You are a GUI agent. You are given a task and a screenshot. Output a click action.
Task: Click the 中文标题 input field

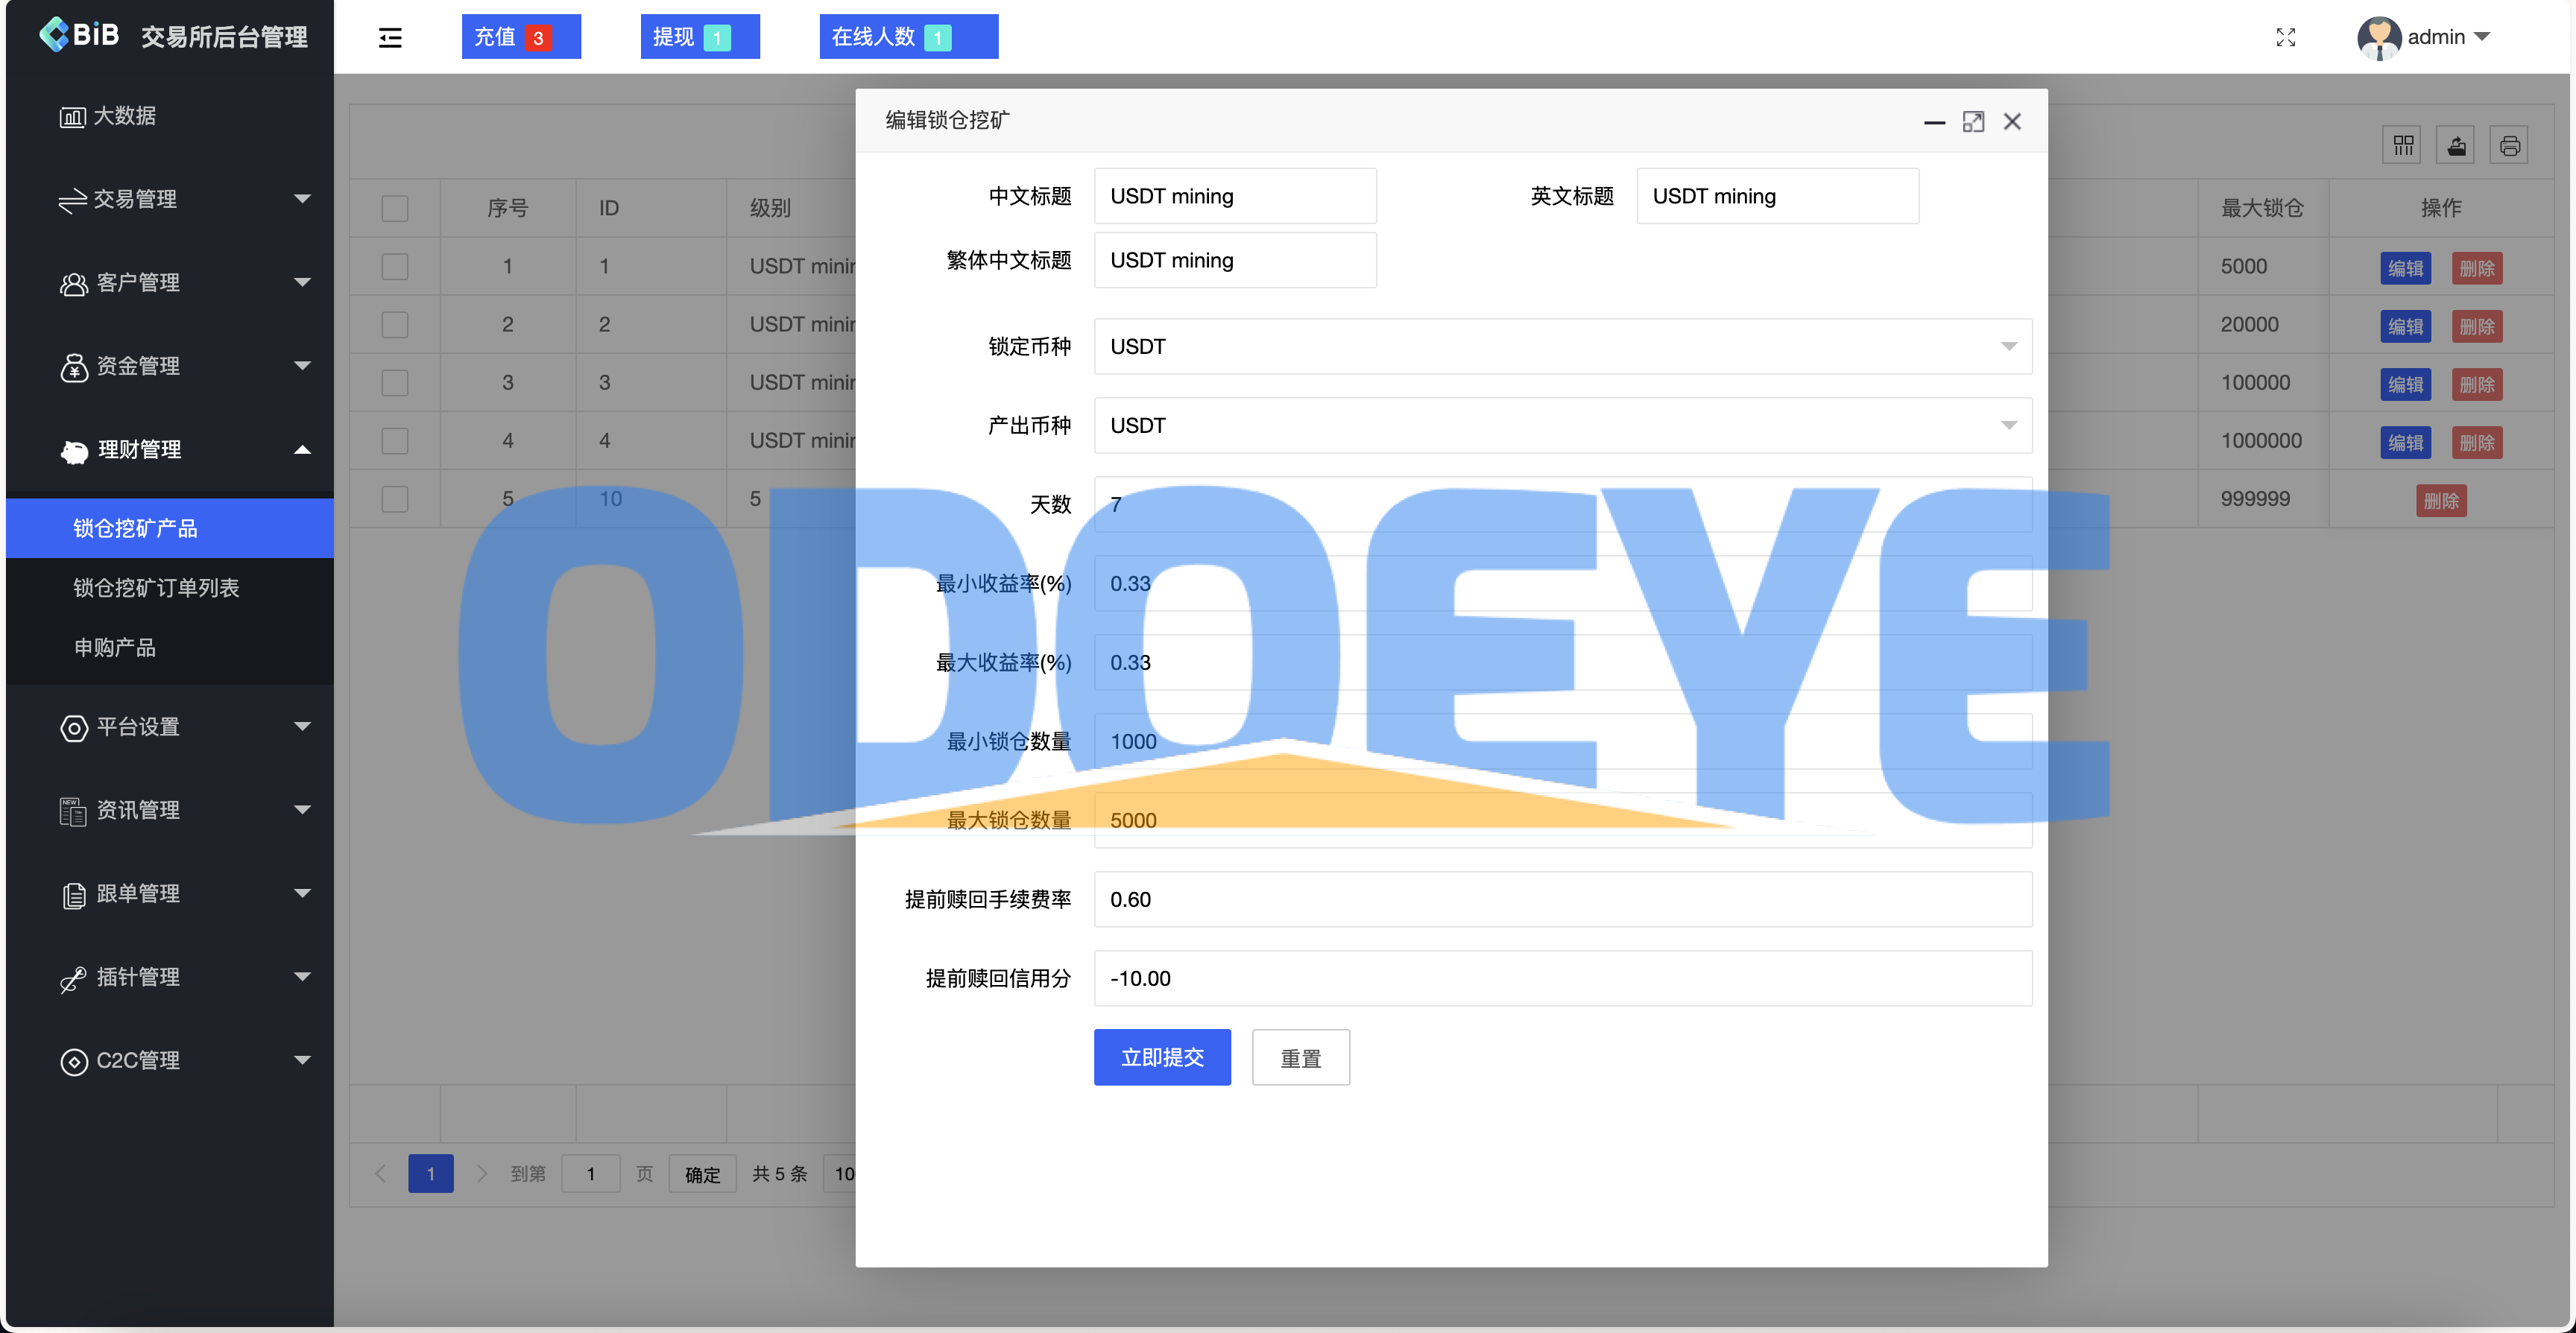(x=1235, y=196)
